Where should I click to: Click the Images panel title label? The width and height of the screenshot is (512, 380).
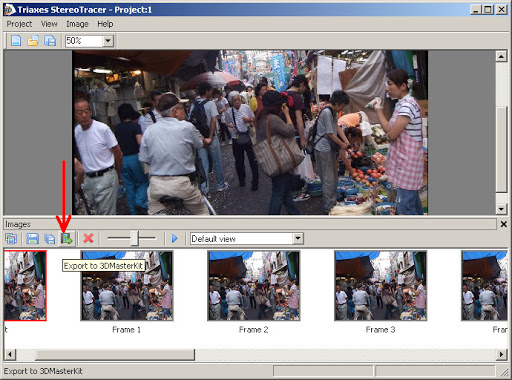18,224
